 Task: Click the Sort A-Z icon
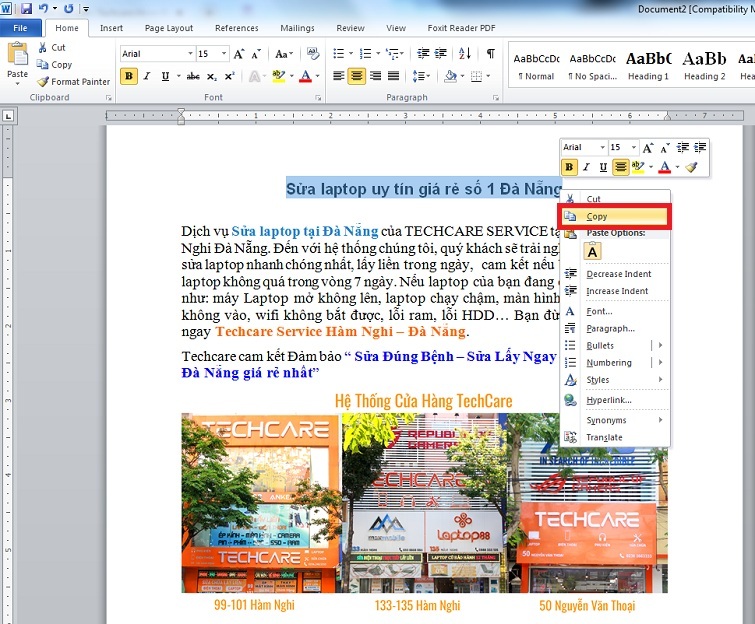465,53
